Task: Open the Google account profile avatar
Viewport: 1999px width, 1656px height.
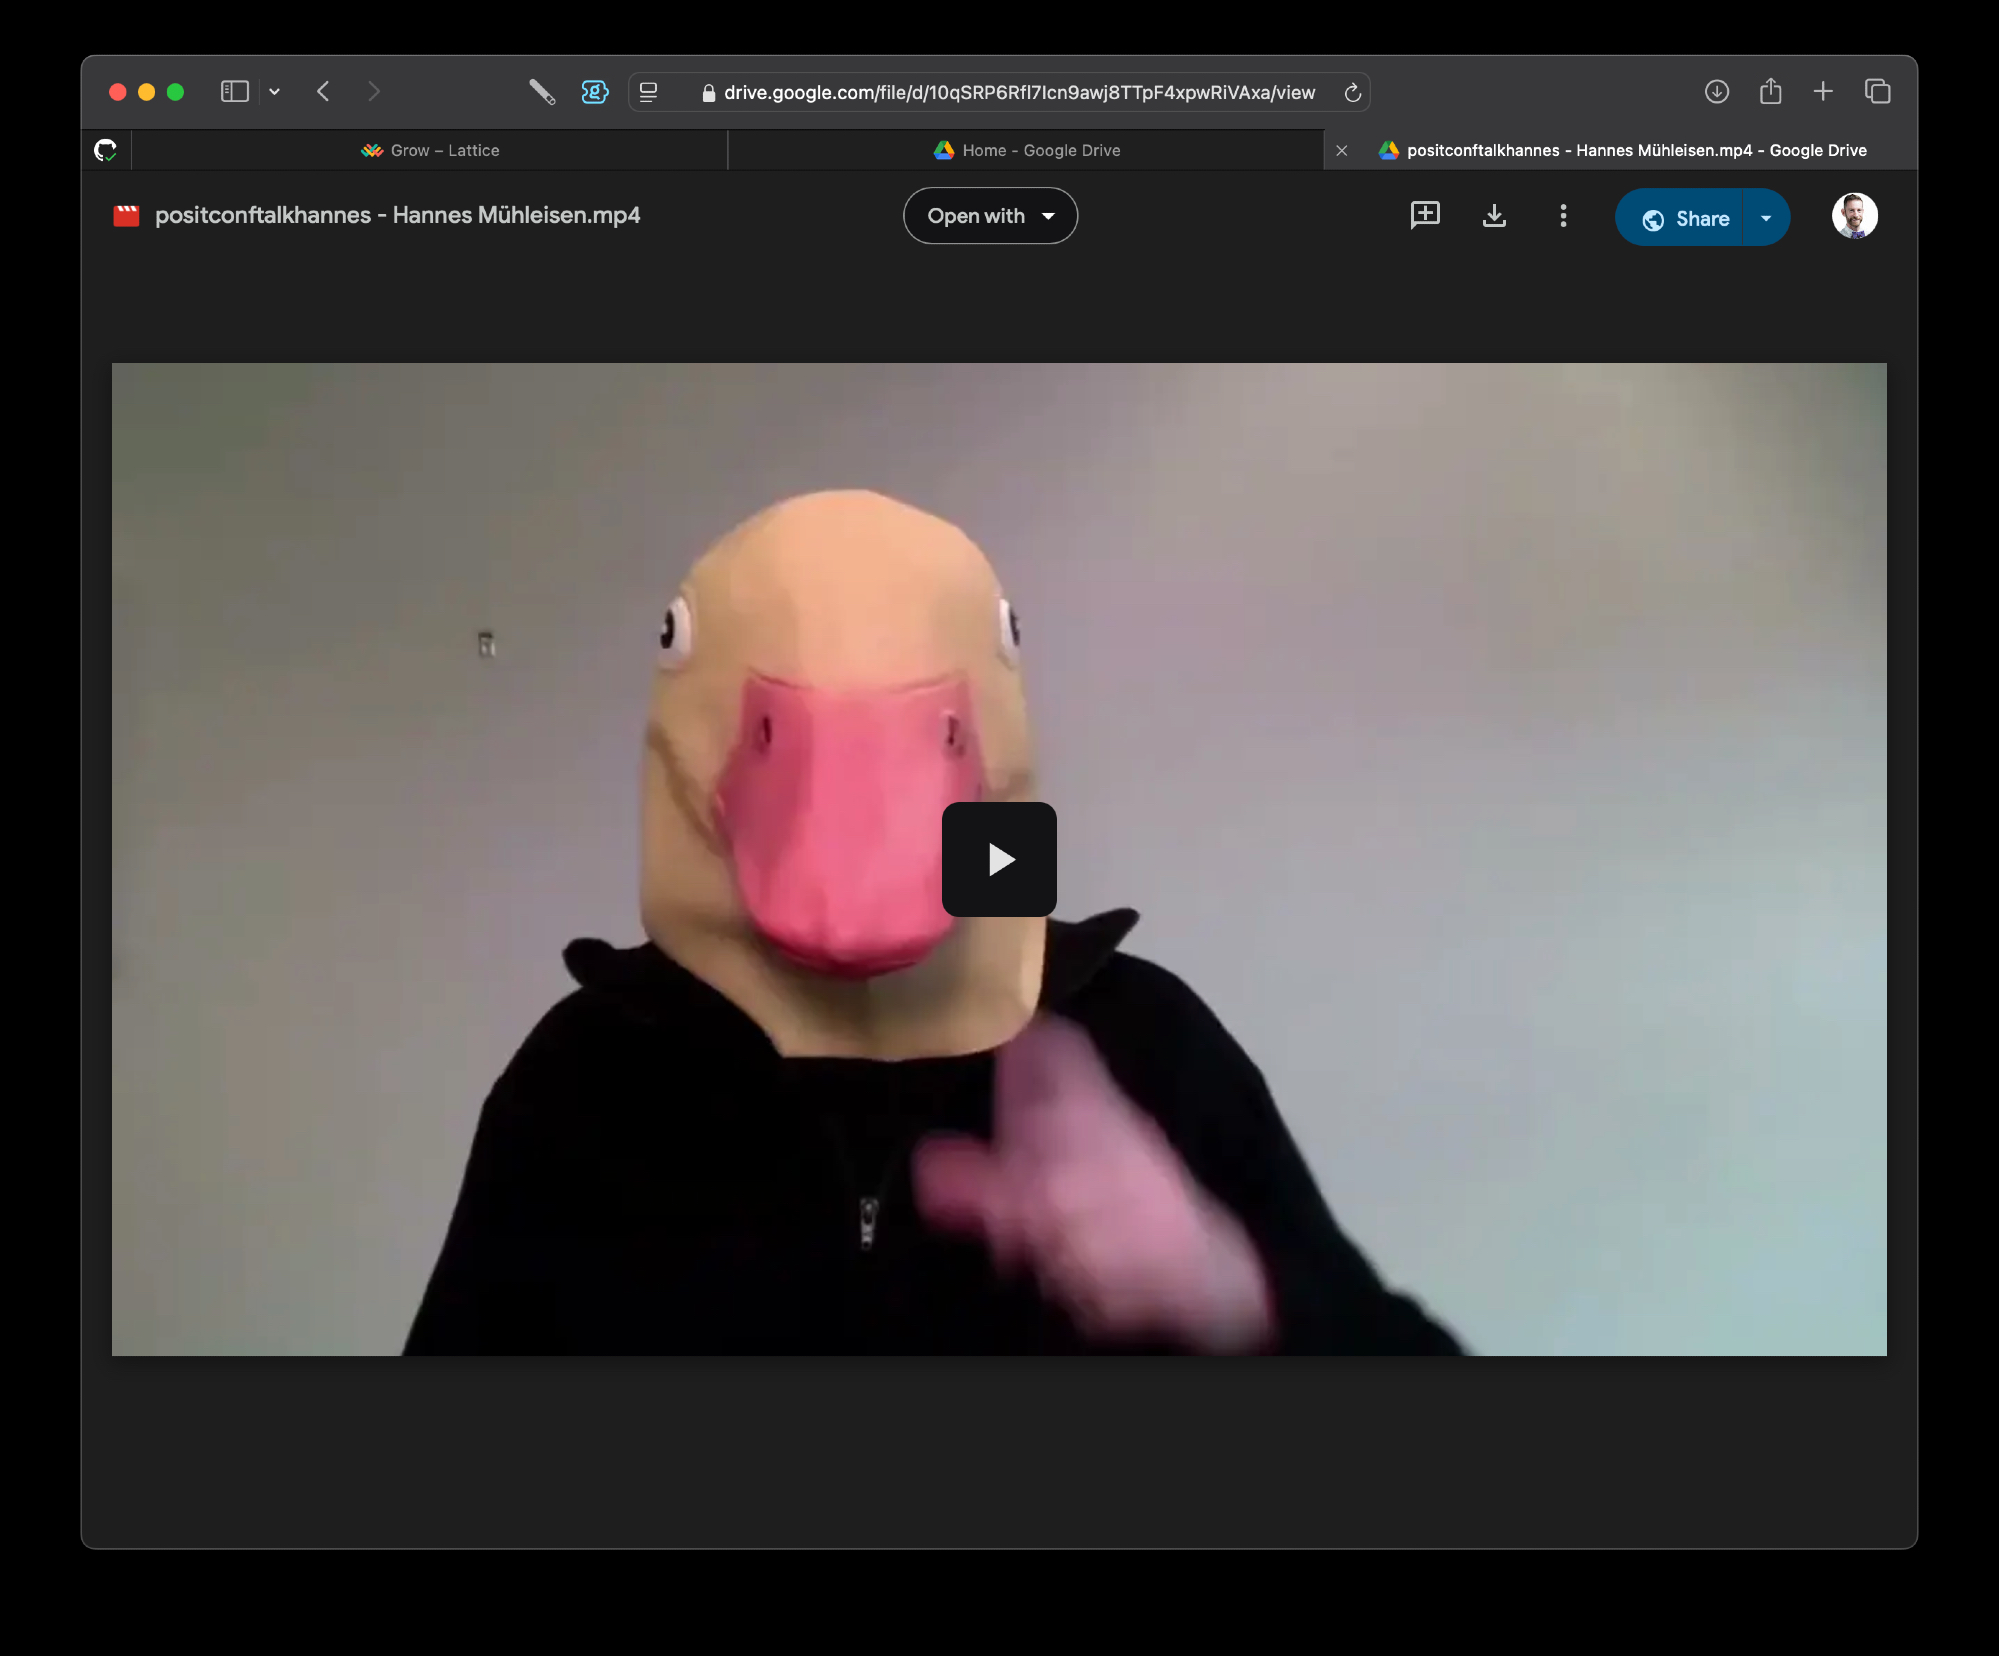Action: 1854,216
